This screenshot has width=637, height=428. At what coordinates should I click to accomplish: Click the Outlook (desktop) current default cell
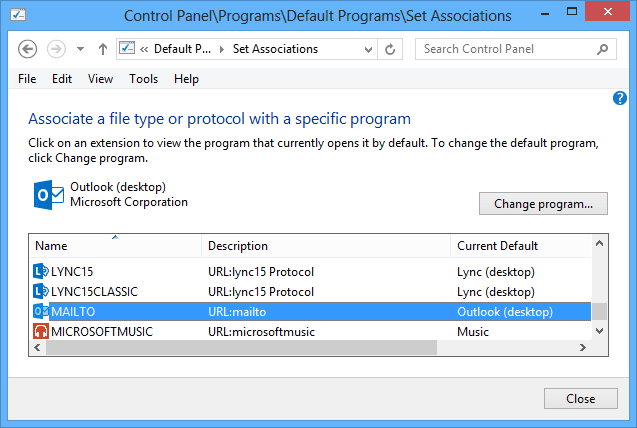tap(505, 311)
